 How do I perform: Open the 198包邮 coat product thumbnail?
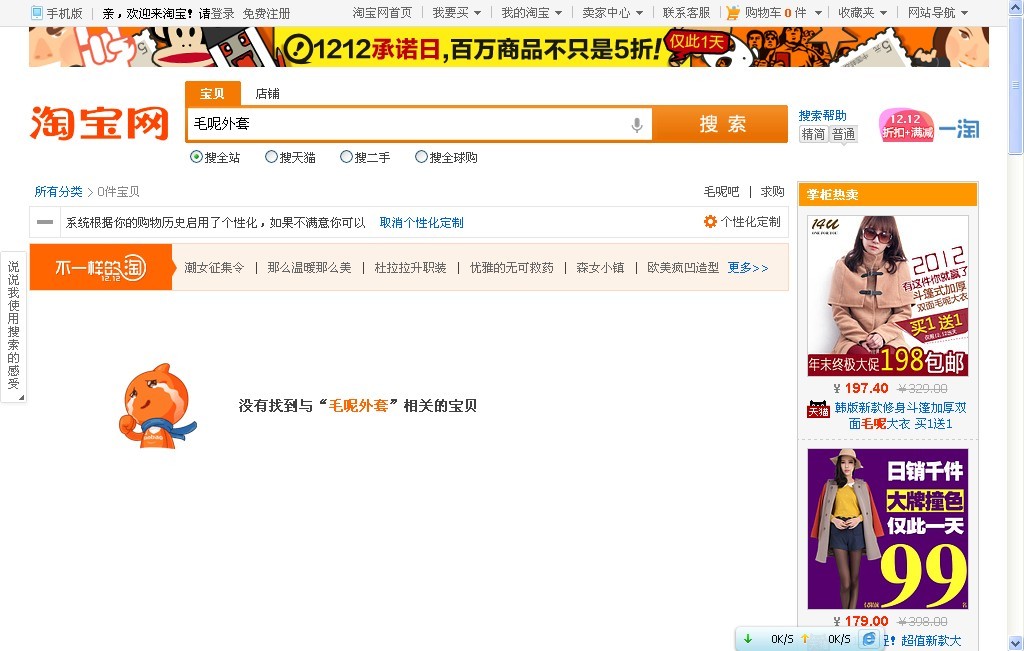(x=888, y=296)
